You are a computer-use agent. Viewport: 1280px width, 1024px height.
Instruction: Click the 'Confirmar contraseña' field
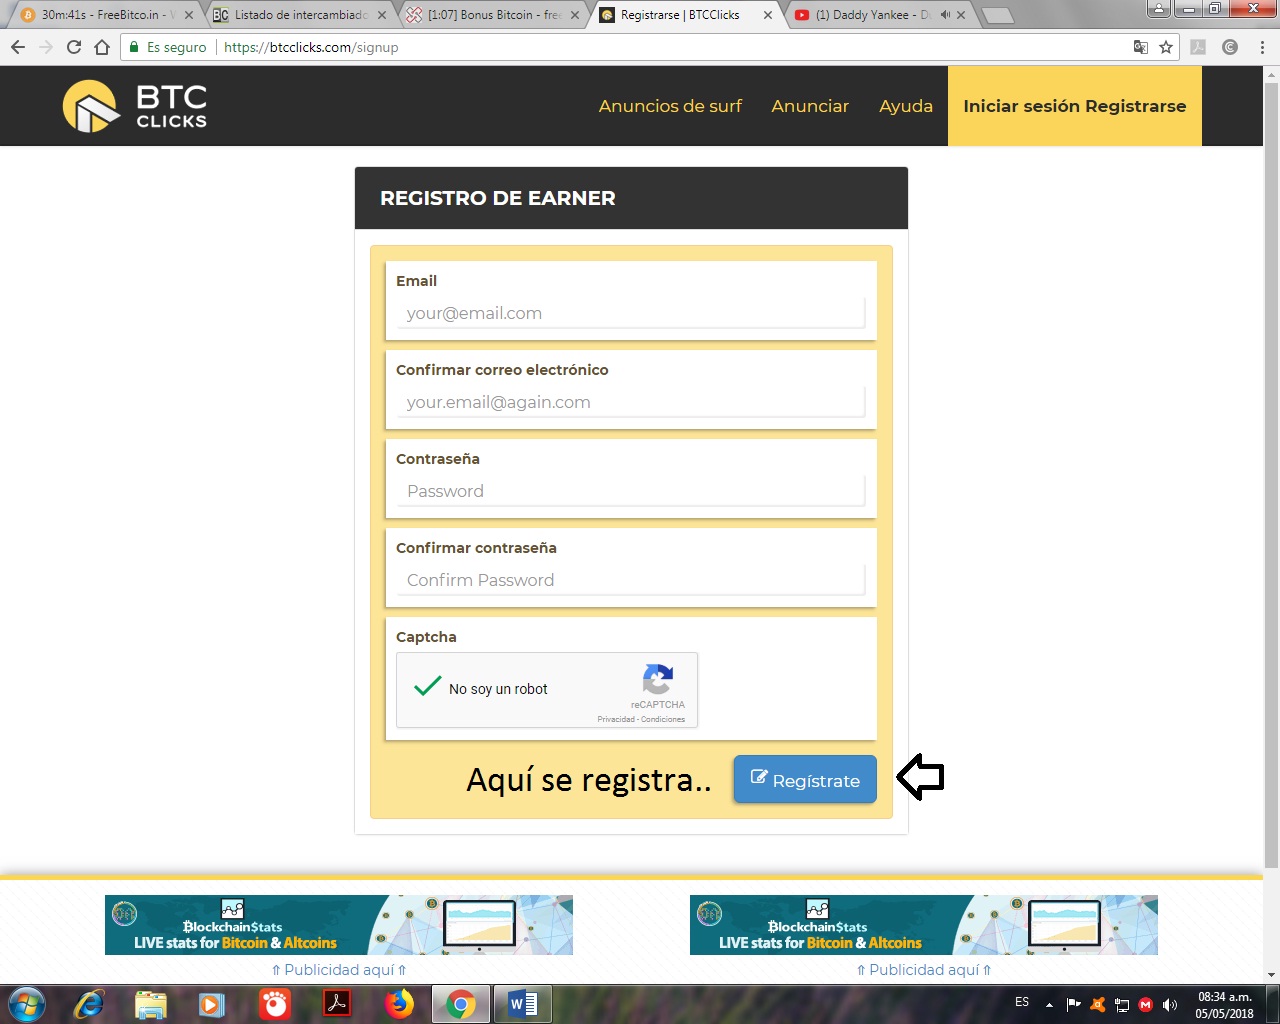[x=631, y=580]
